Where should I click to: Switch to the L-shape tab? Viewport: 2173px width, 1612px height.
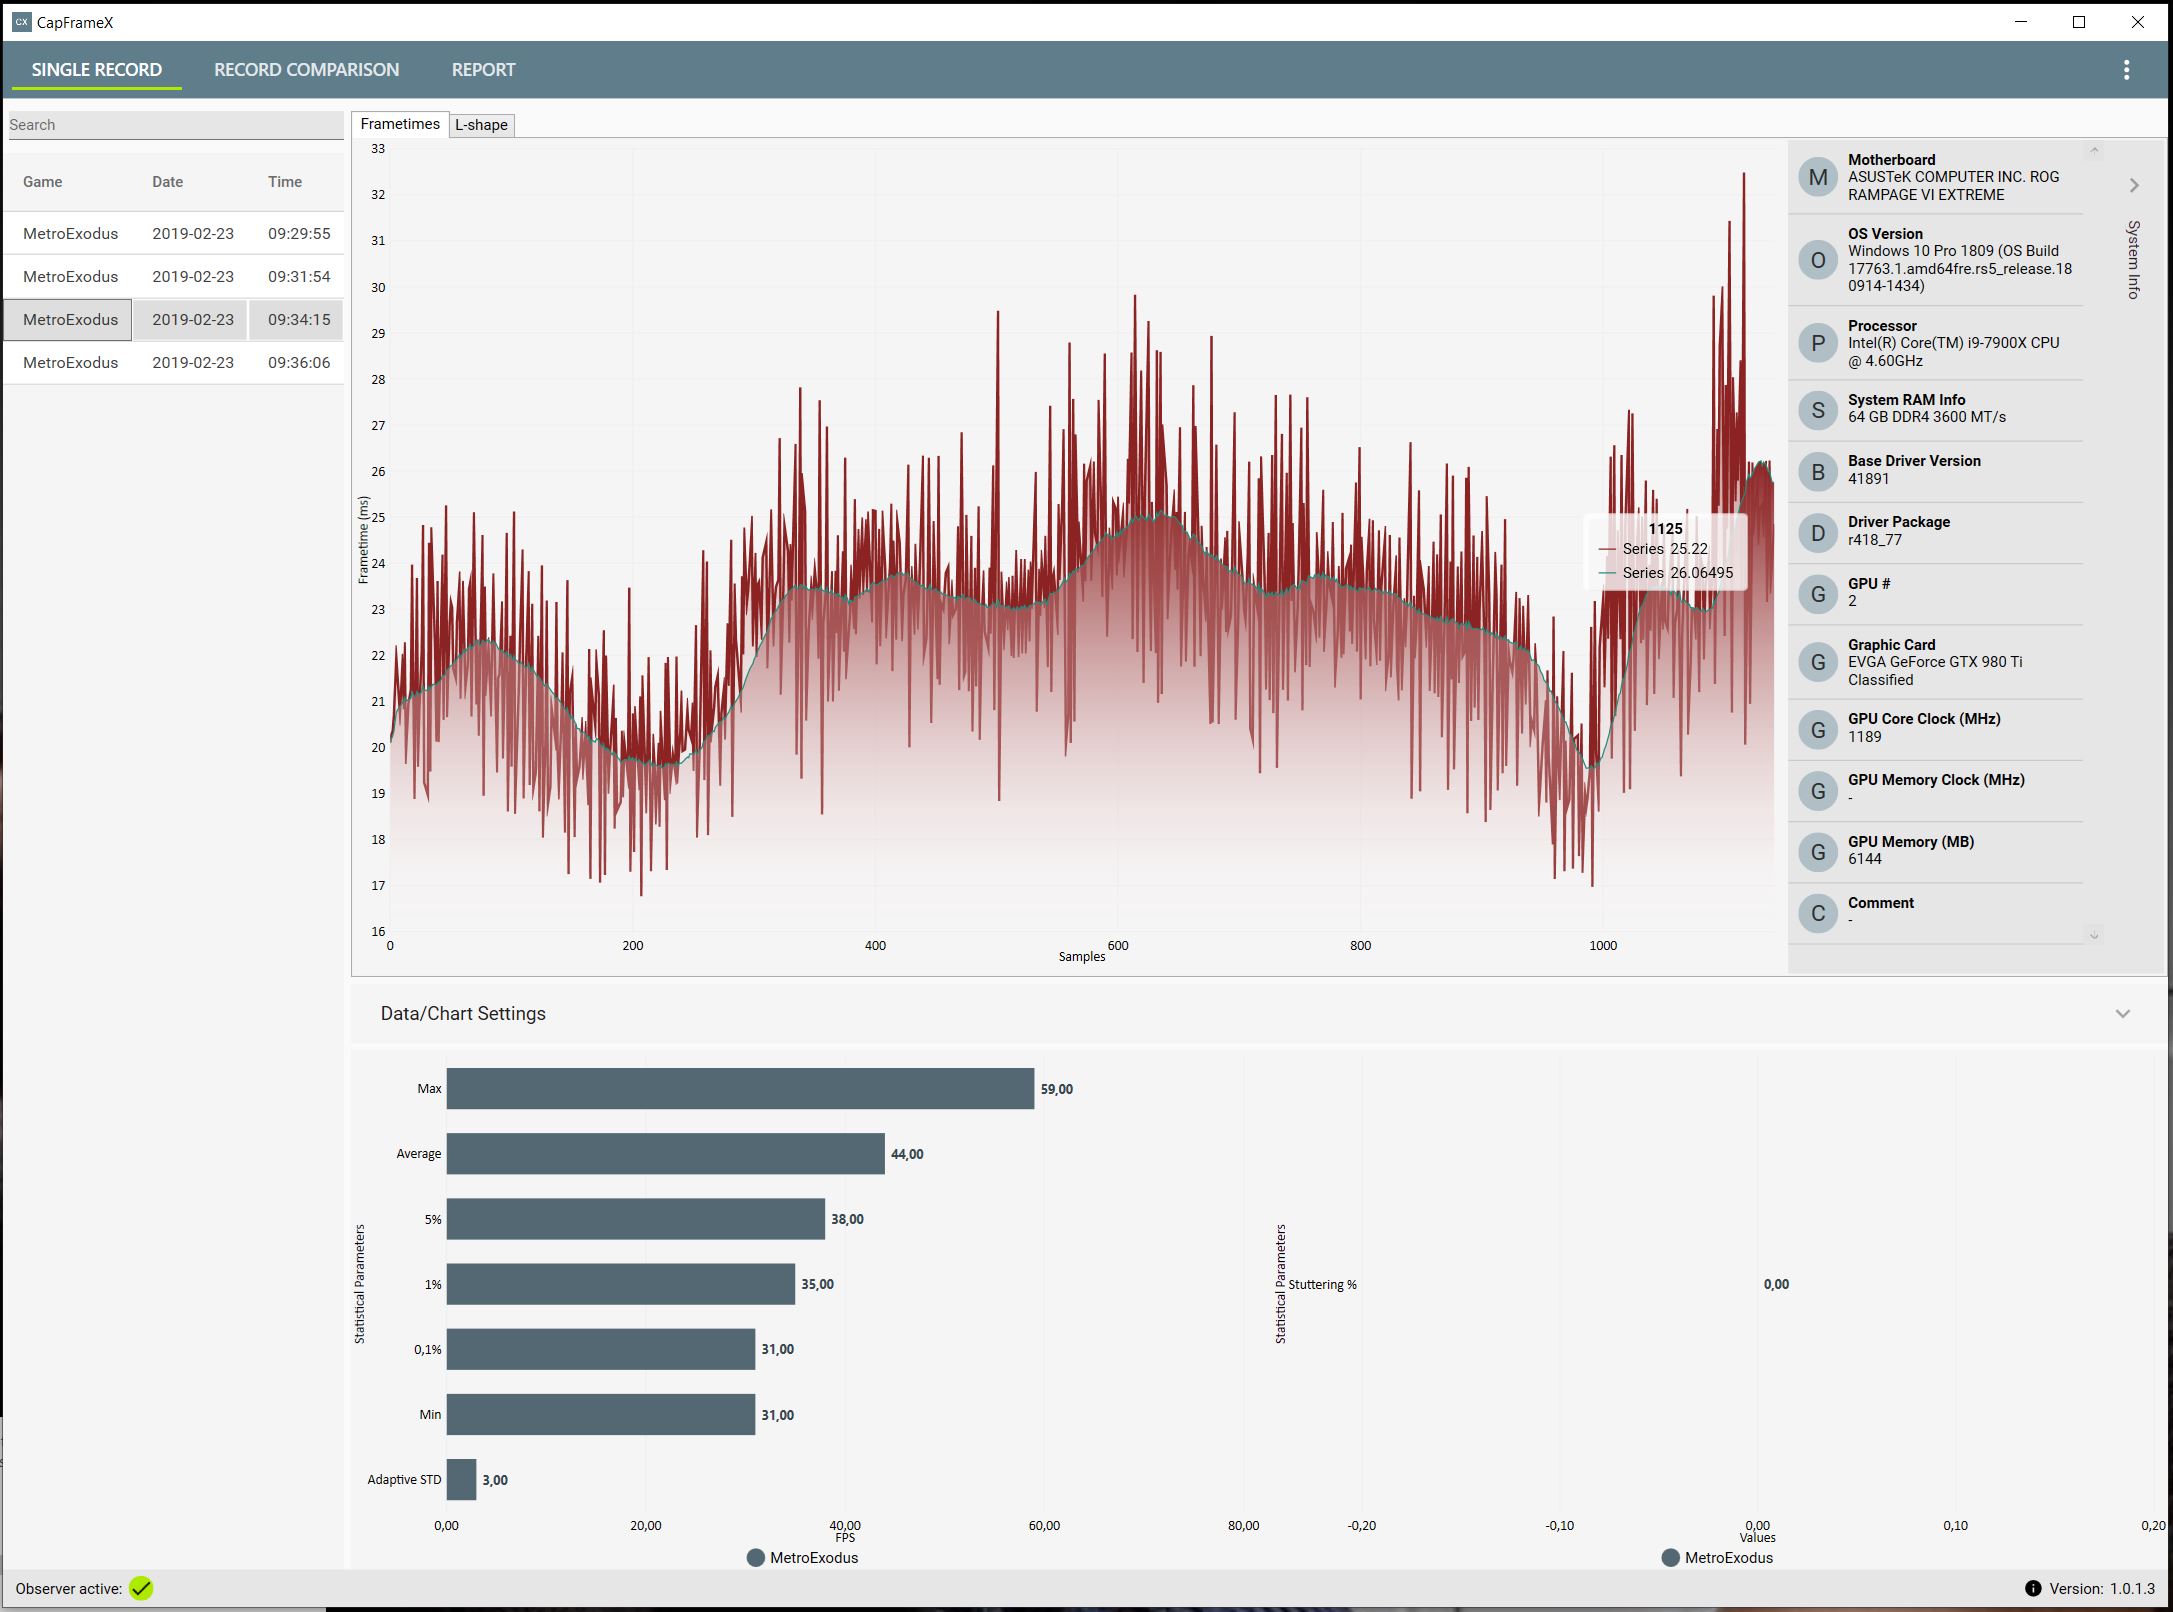pos(481,125)
